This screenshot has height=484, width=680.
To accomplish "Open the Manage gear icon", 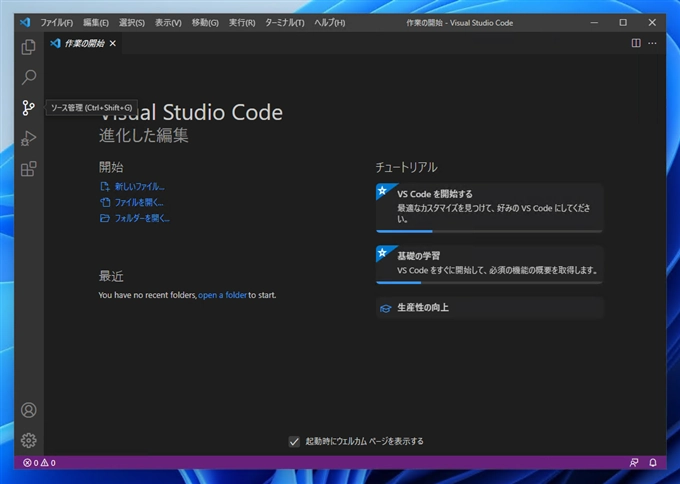I will click(x=29, y=440).
